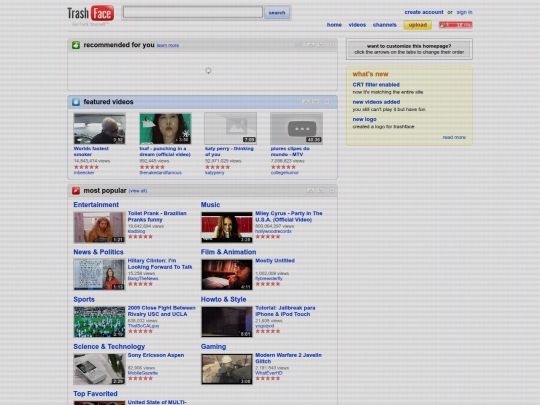Screen dimensions: 540x405
Task: Open the Sony Ericsson Aspen thumbnail
Action: tap(99, 369)
